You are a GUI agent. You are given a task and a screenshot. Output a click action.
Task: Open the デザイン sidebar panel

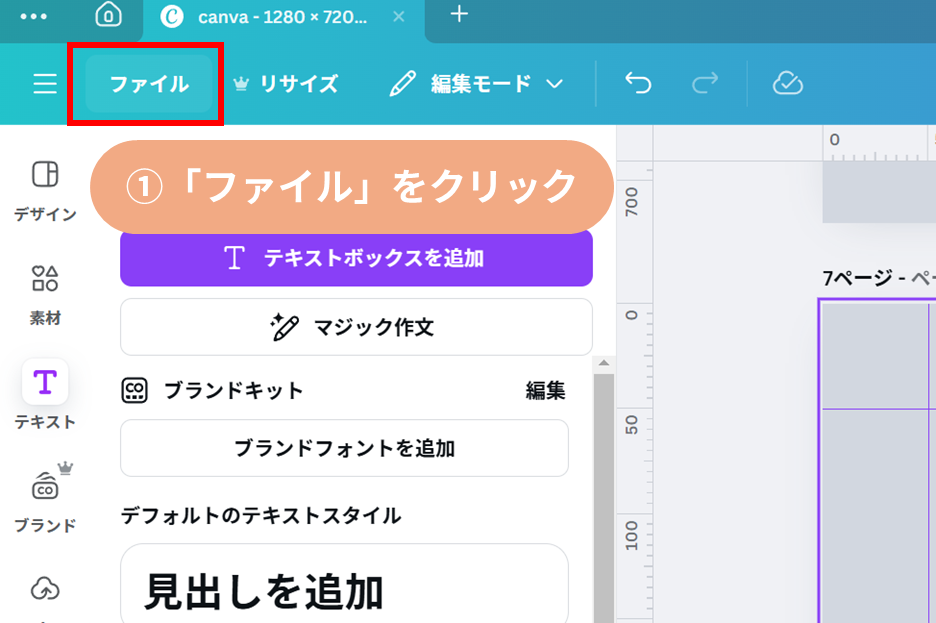(x=45, y=190)
